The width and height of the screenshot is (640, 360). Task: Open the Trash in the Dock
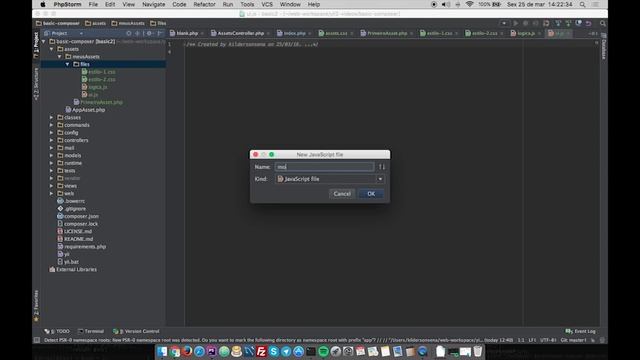[478, 351]
